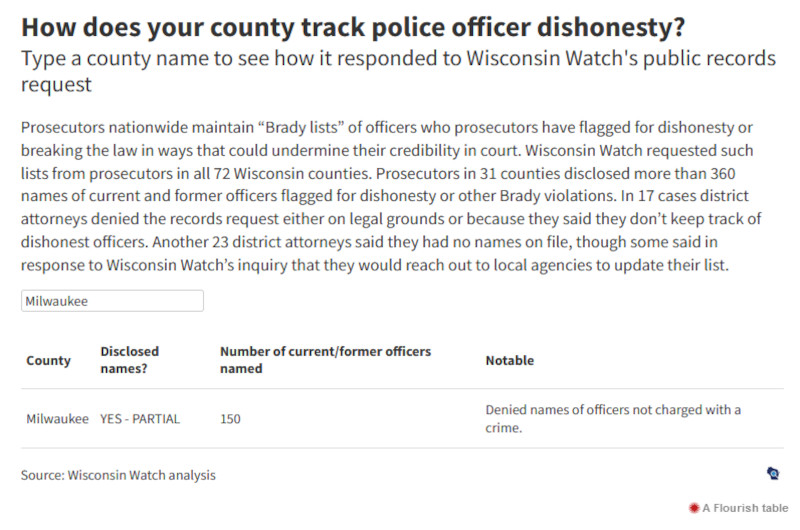
Task: Focus the county search field containing Milwaukee
Action: [x=112, y=301]
